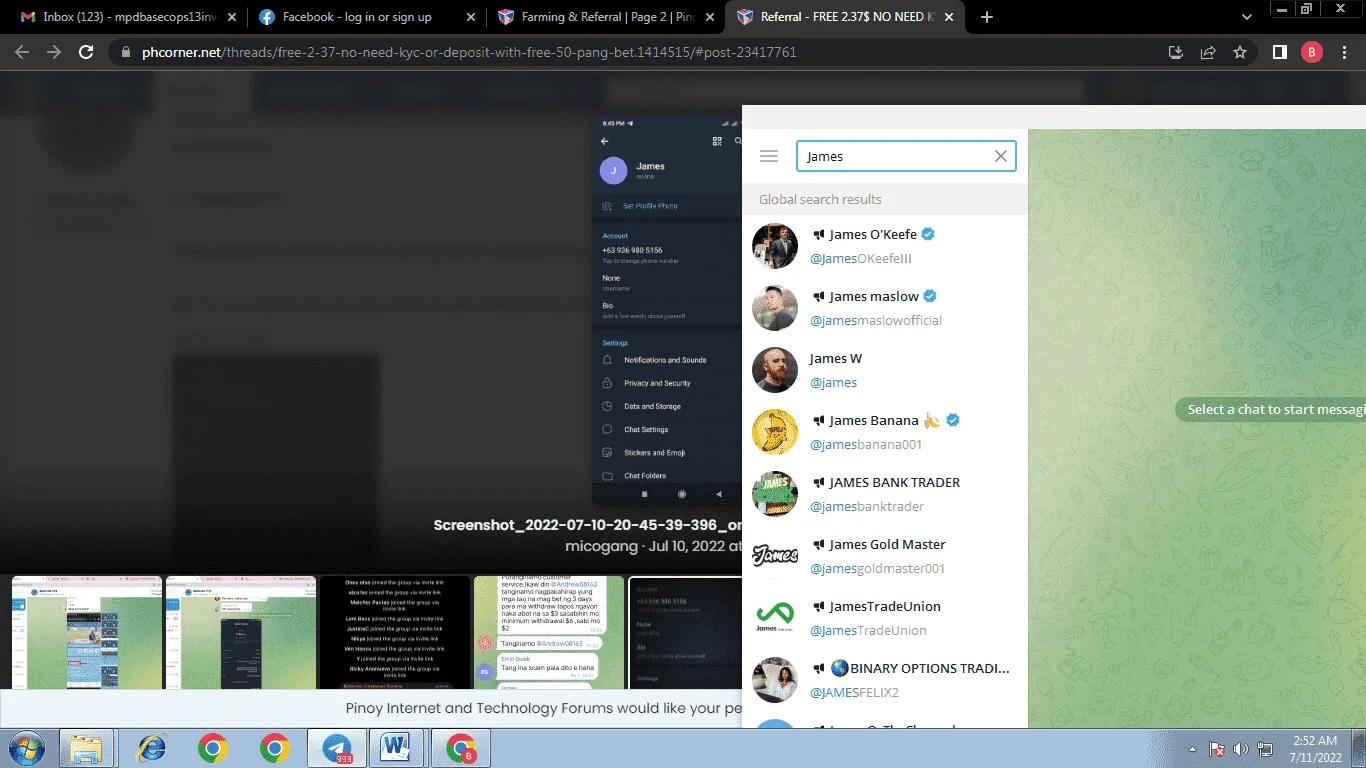Click the @jamesmaslowofficial username

pyautogui.click(x=876, y=321)
